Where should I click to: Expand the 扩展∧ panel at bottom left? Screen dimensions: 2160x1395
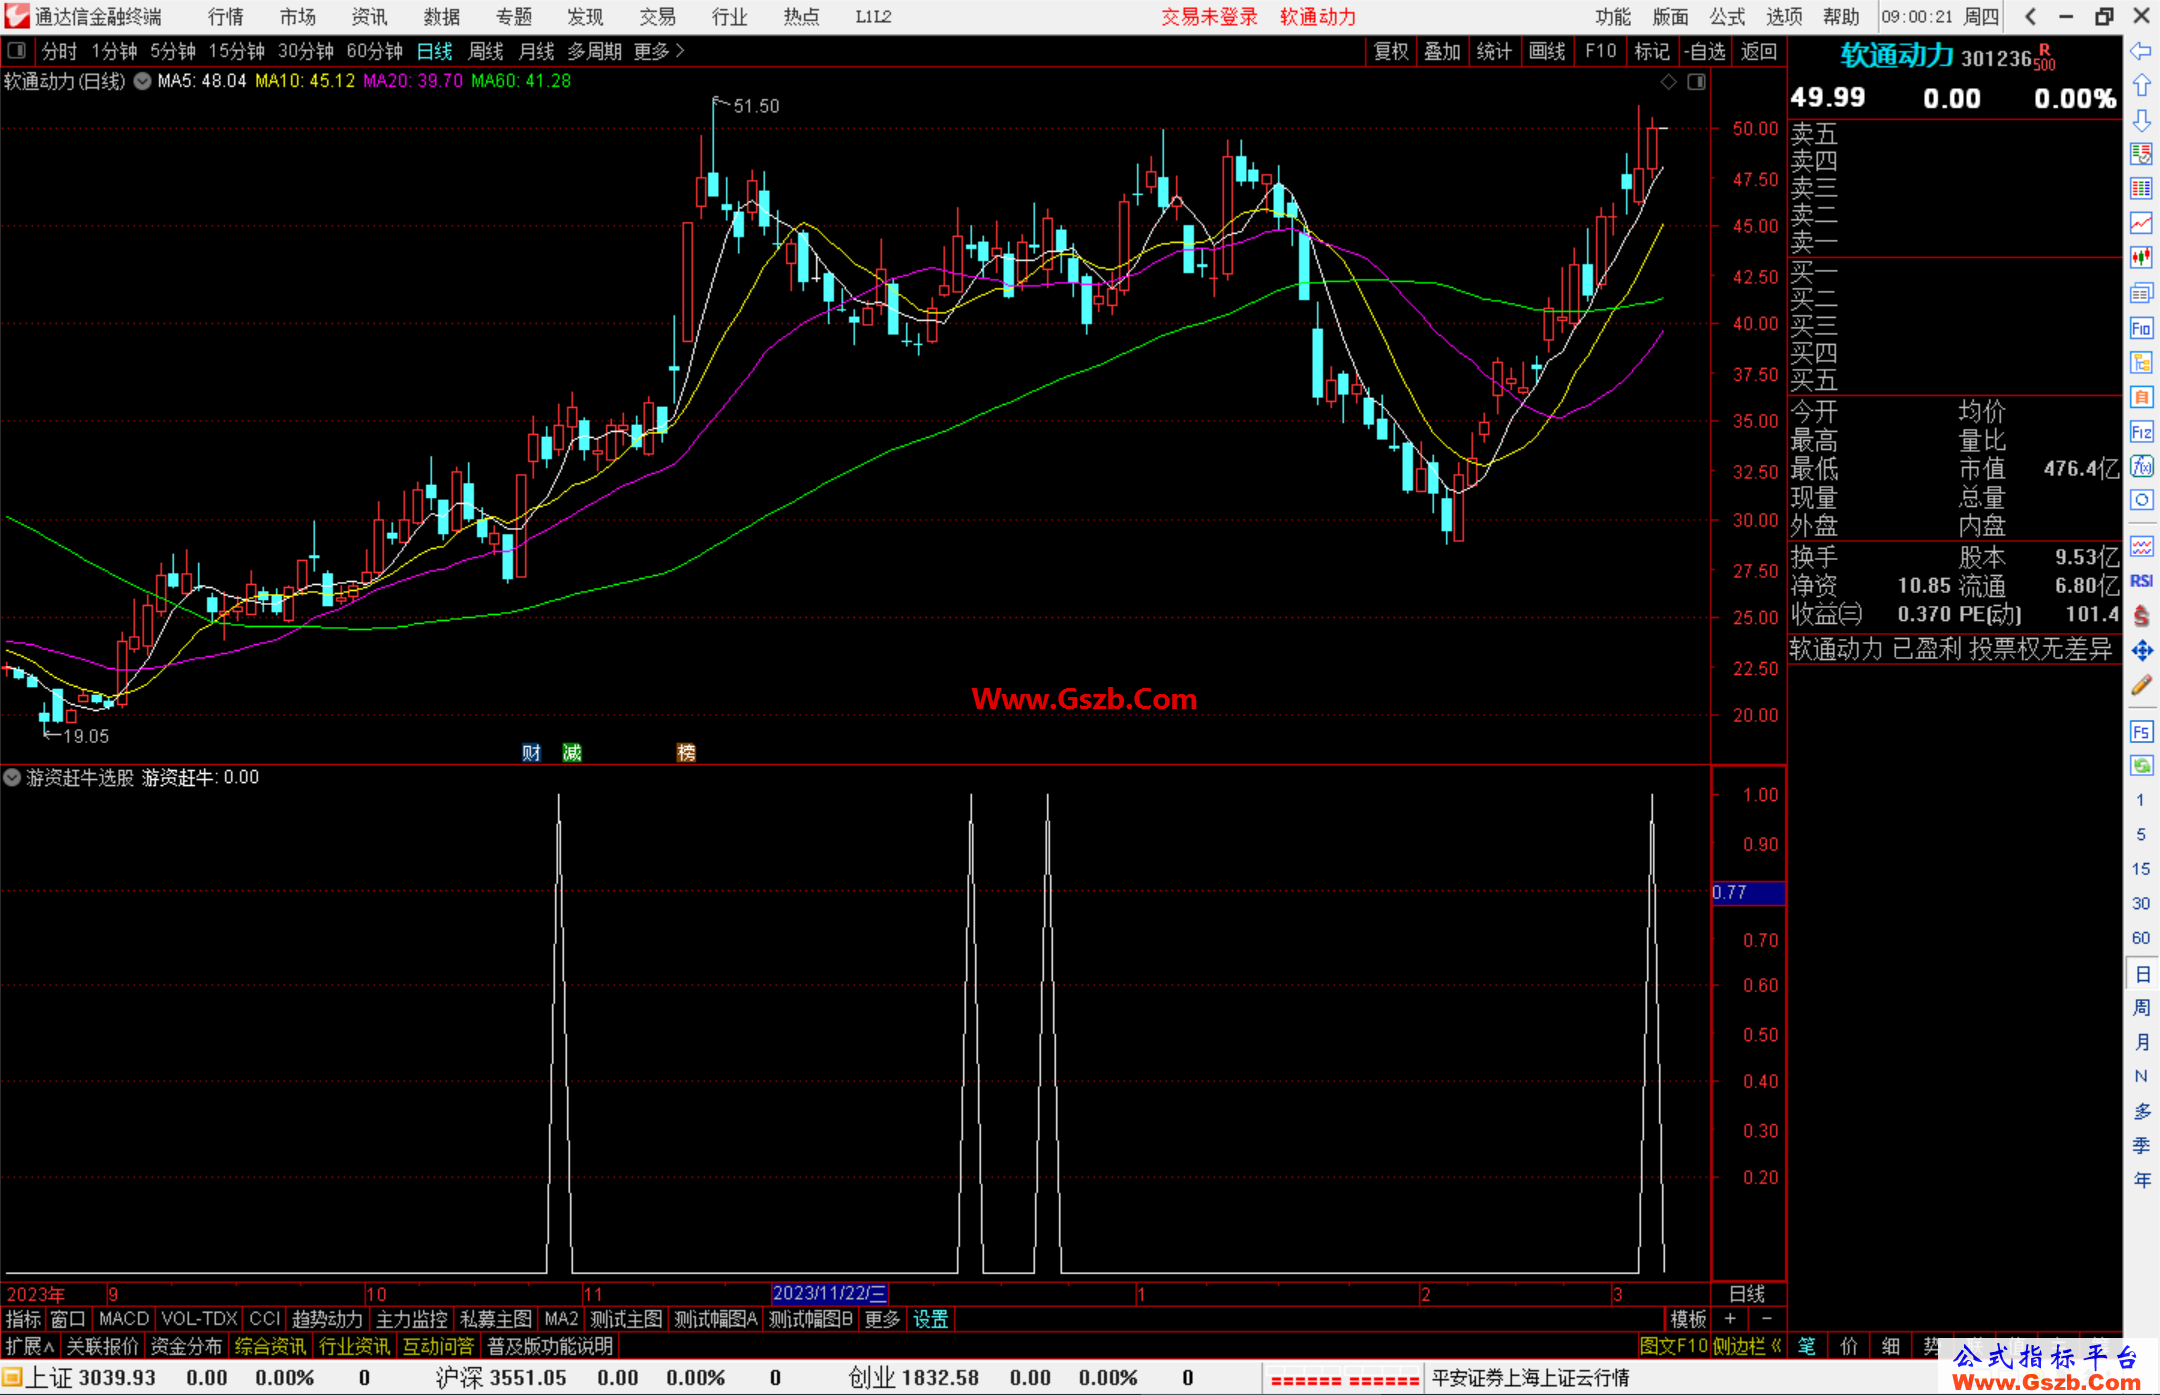[x=30, y=1346]
